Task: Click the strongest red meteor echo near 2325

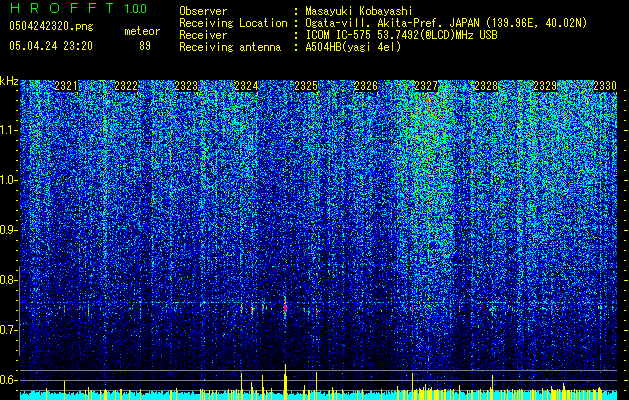Action: tap(285, 308)
